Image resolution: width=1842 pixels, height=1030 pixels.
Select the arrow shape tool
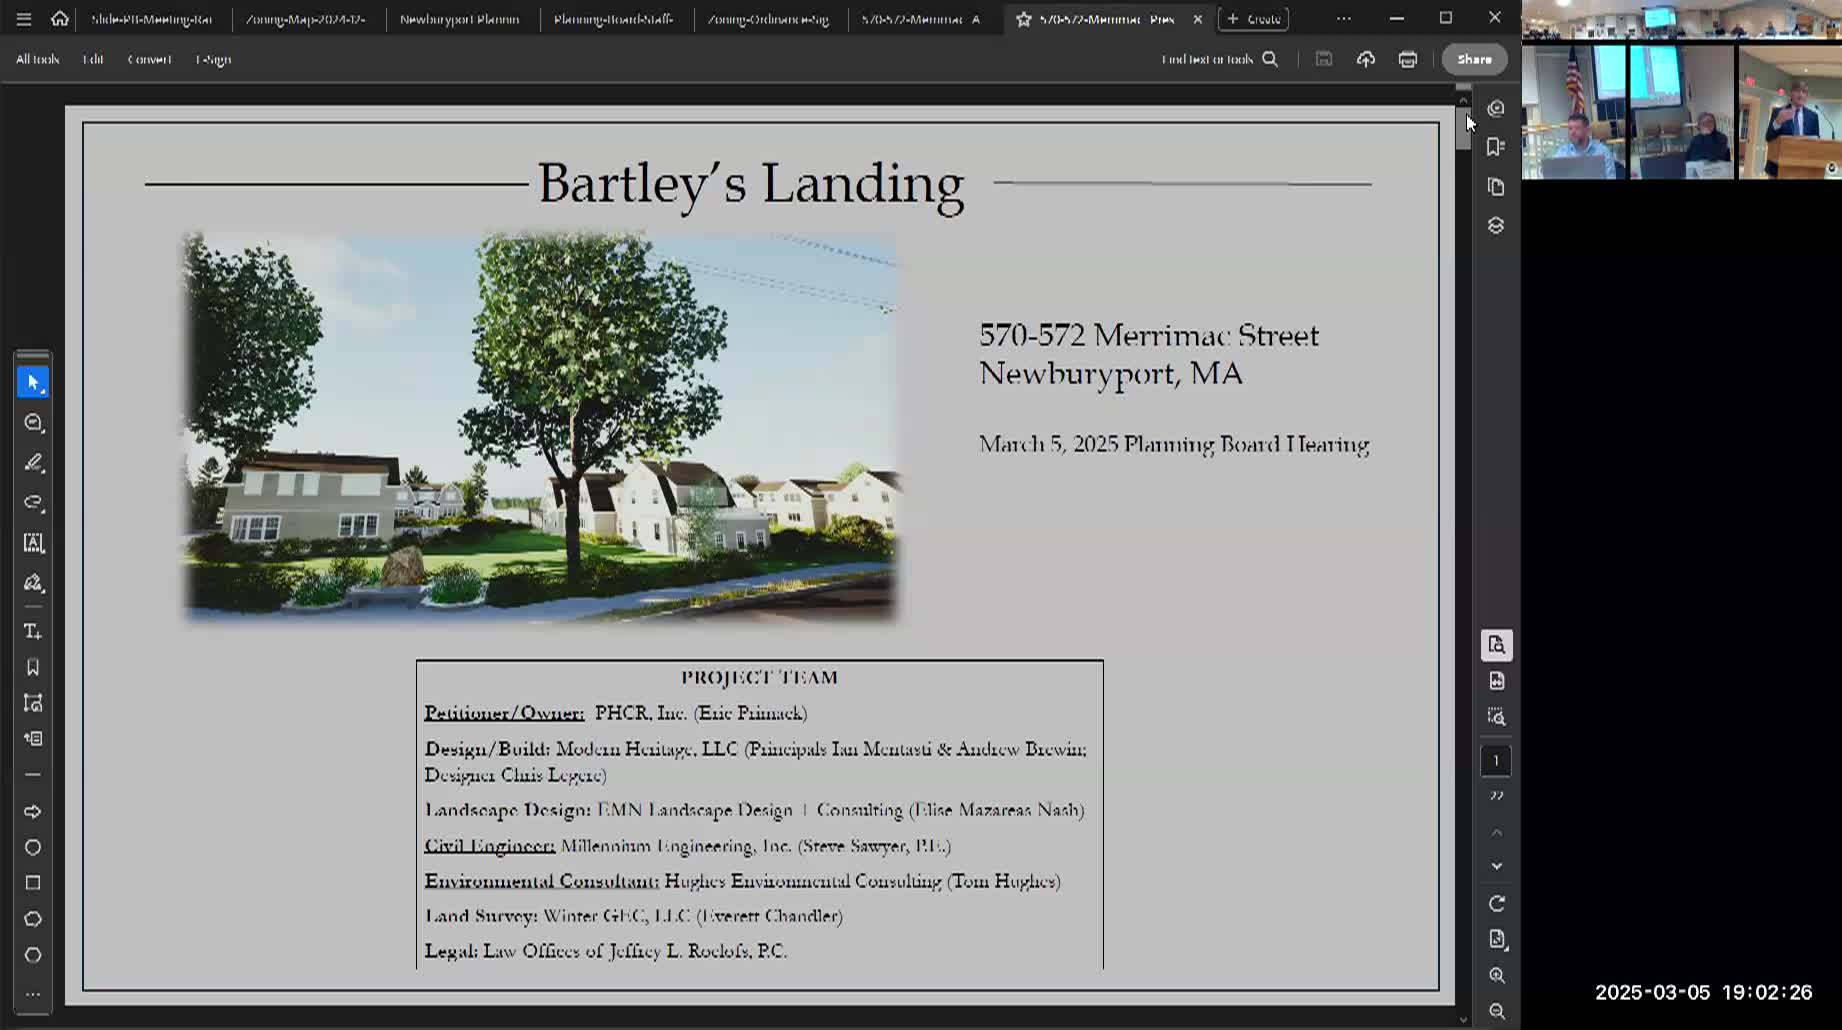pos(33,811)
